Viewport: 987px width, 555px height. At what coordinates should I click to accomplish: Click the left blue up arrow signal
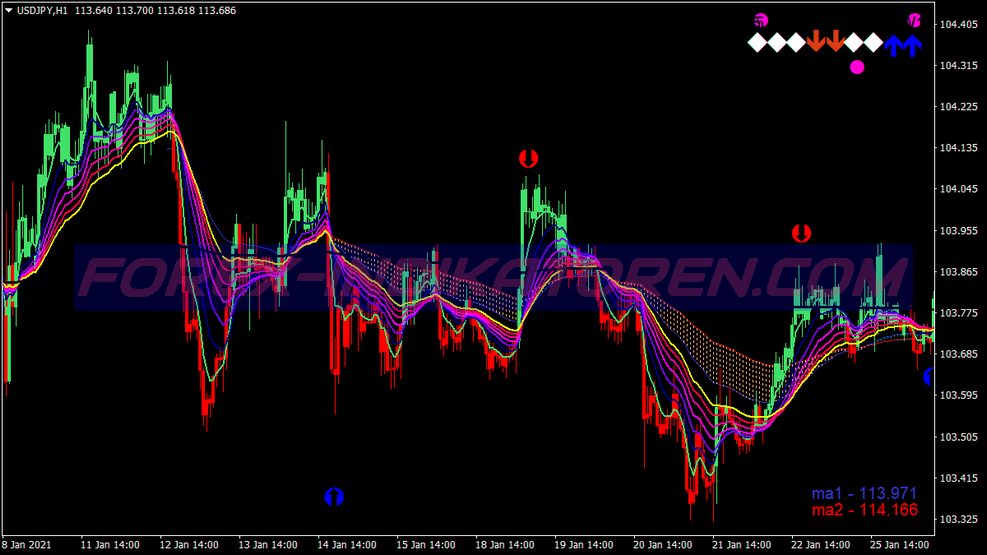[893, 44]
